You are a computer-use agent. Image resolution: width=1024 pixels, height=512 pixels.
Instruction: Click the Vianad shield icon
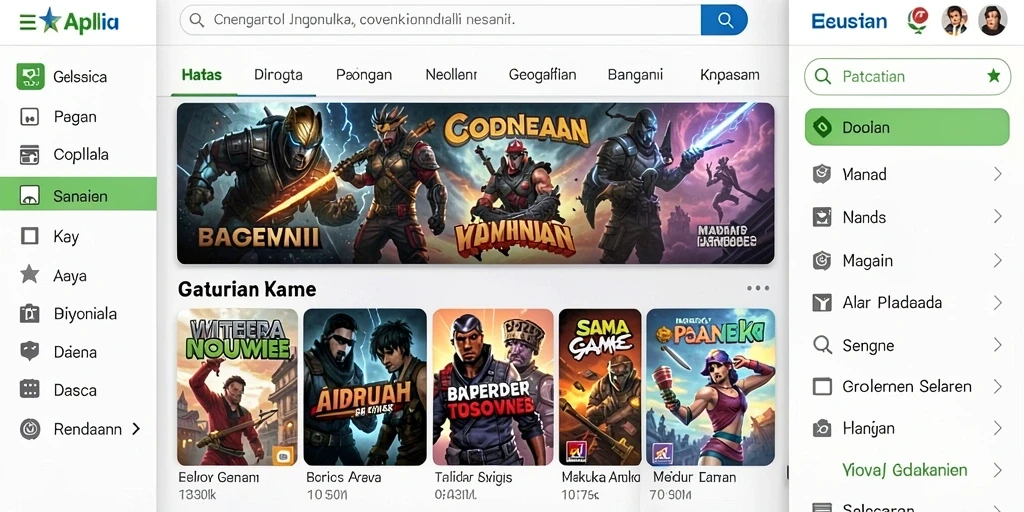[822, 174]
